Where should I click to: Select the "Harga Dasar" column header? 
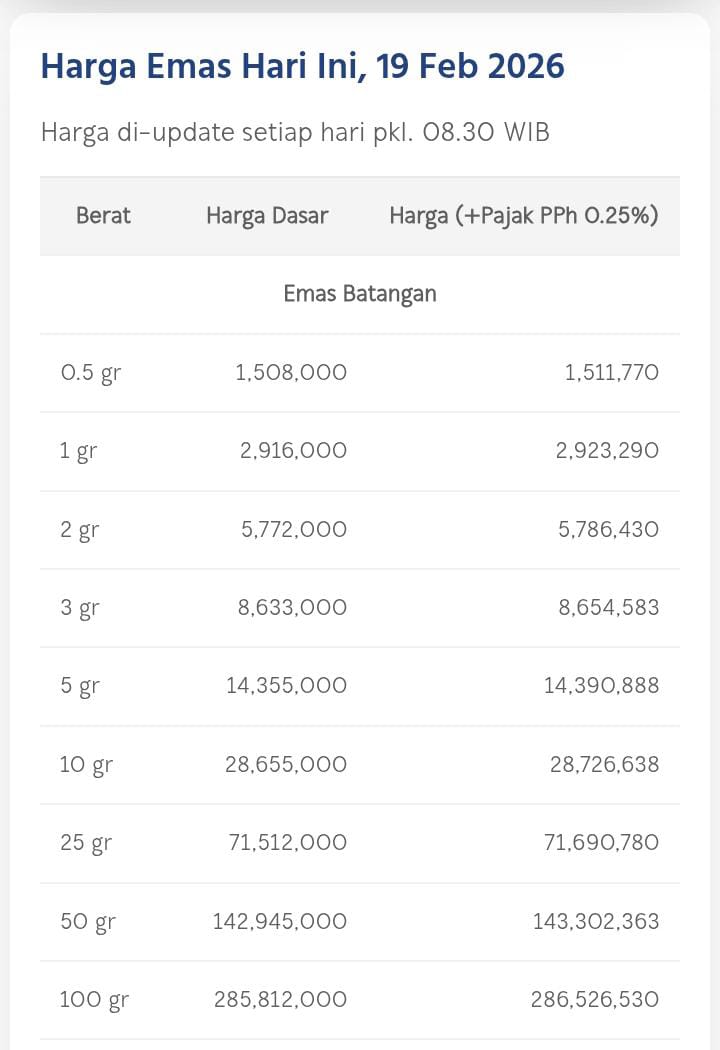267,215
